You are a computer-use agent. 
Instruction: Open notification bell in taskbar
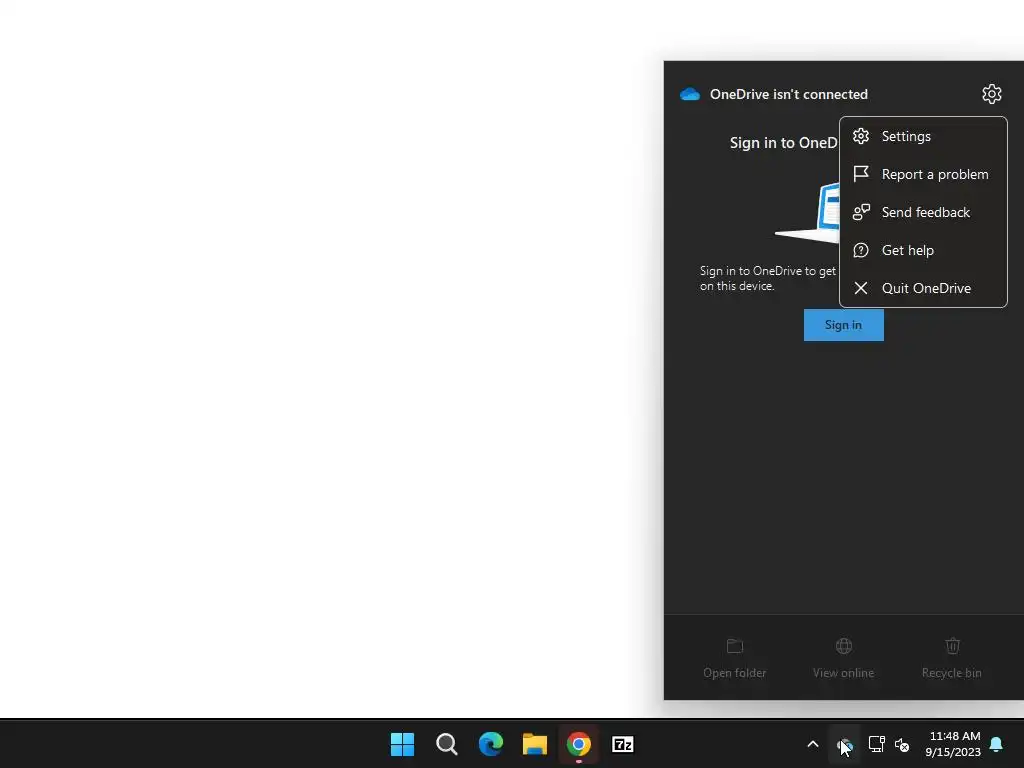pyautogui.click(x=997, y=744)
